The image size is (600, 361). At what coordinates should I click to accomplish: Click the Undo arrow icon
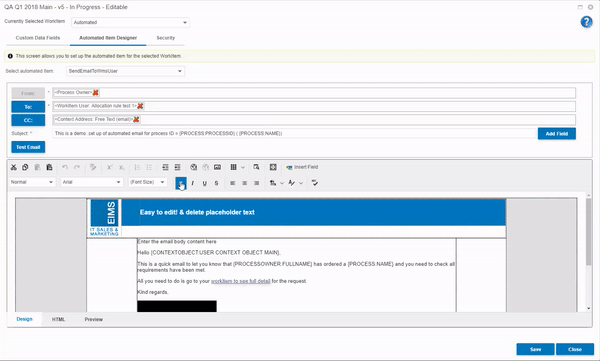click(65, 167)
